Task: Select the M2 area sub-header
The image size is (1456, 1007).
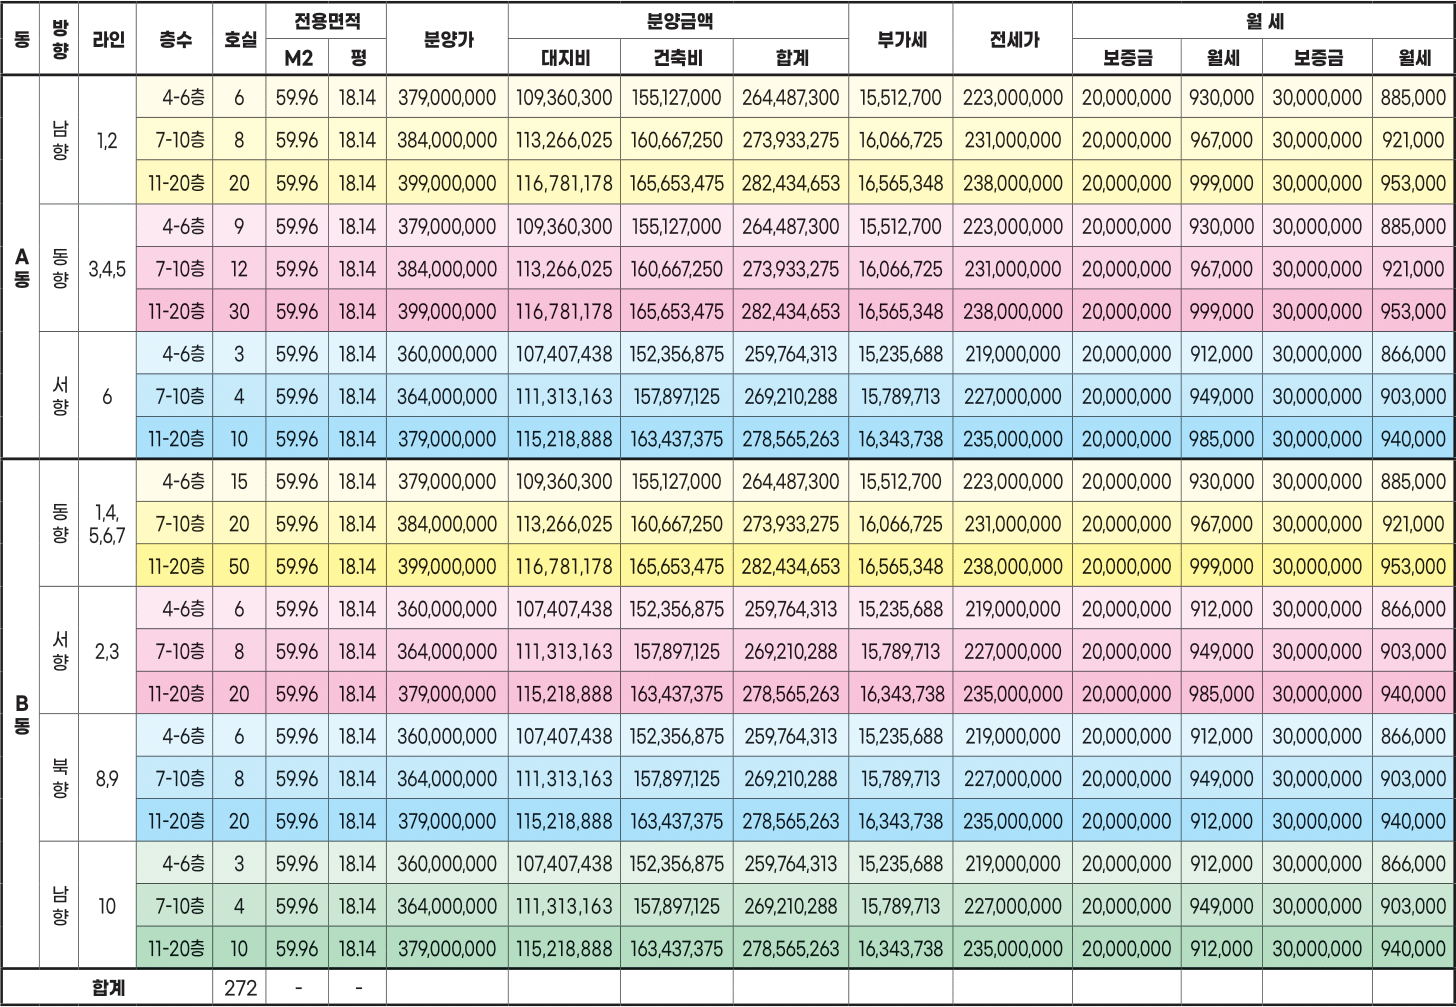Action: click(x=298, y=58)
